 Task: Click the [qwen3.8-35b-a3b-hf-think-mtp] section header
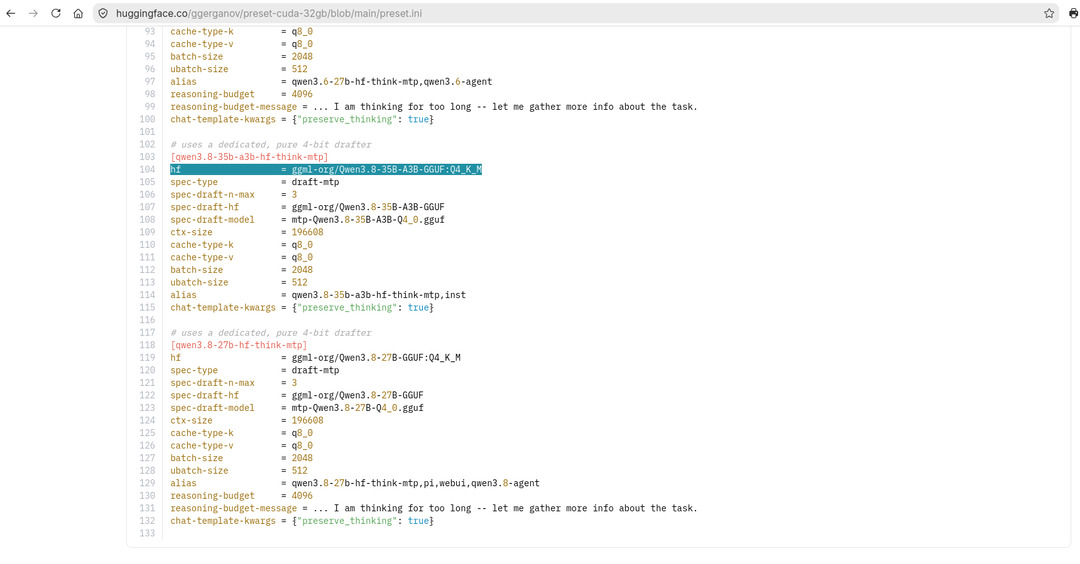click(249, 157)
